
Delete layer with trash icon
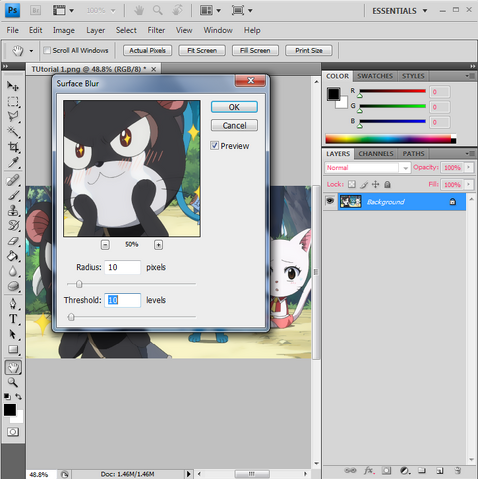458,471
